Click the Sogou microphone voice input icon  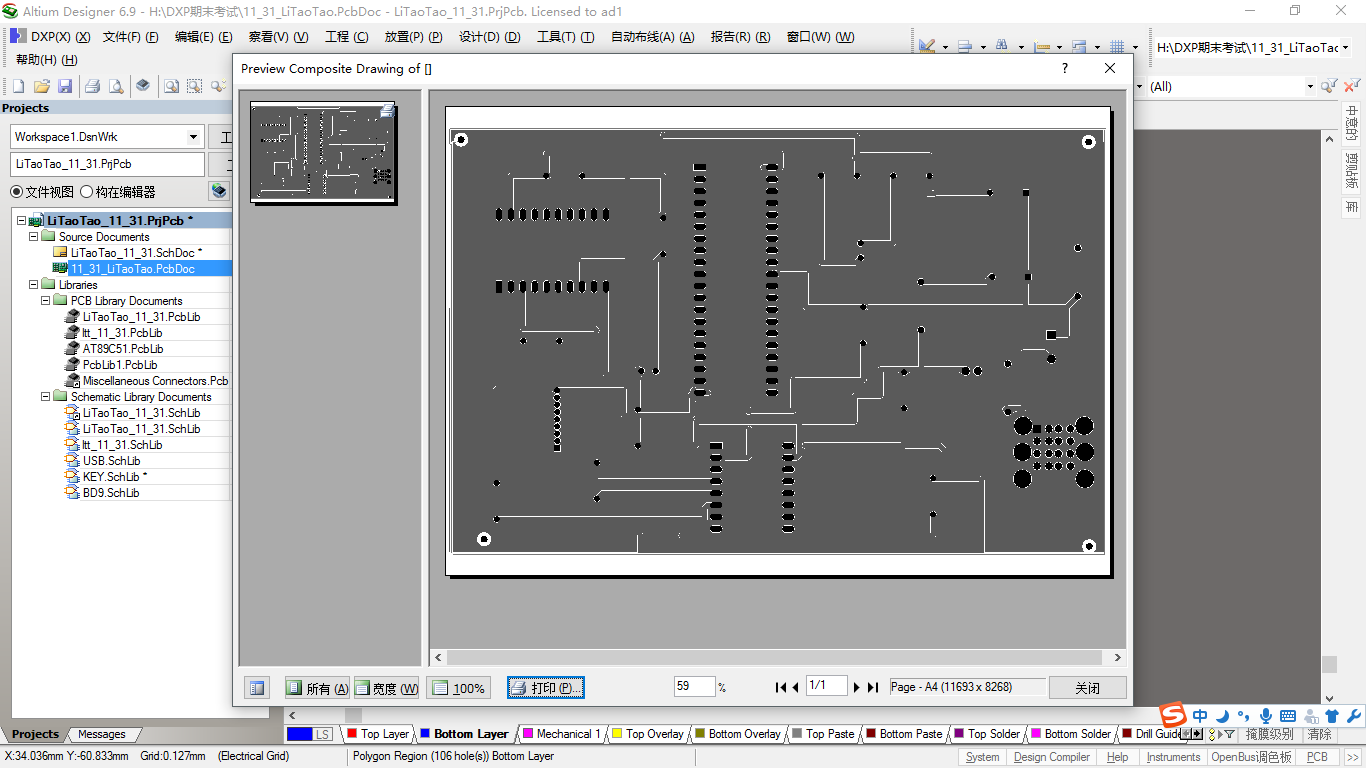[1265, 716]
